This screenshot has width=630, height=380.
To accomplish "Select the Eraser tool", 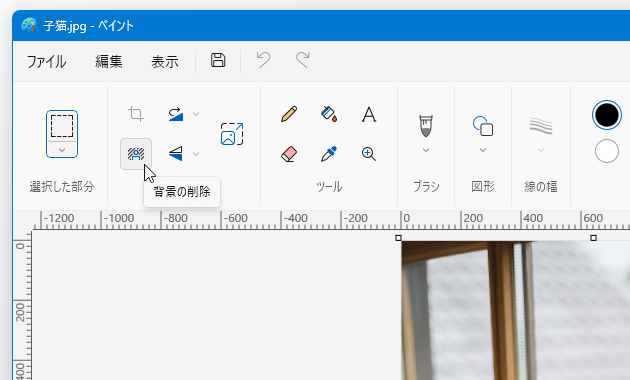I will pyautogui.click(x=289, y=154).
